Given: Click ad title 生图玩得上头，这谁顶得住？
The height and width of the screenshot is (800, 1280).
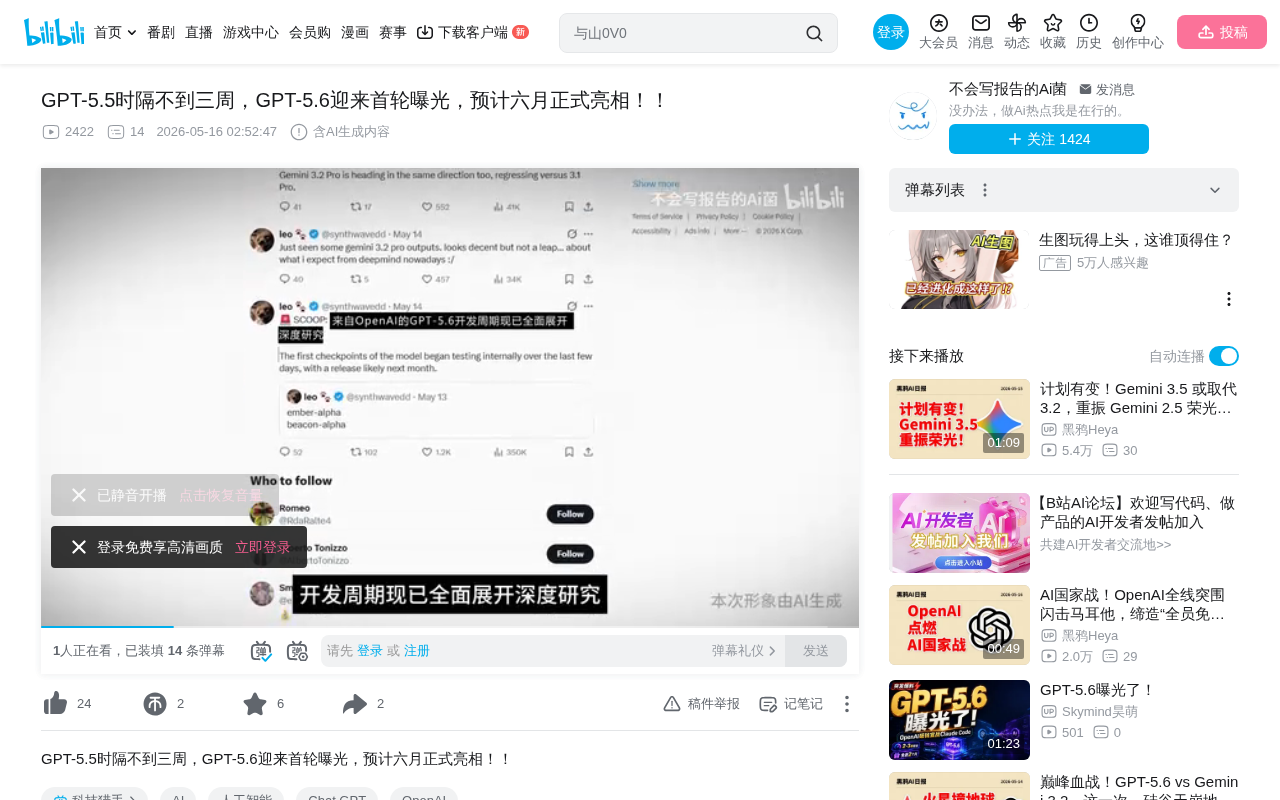Looking at the screenshot, I should (x=1136, y=240).
